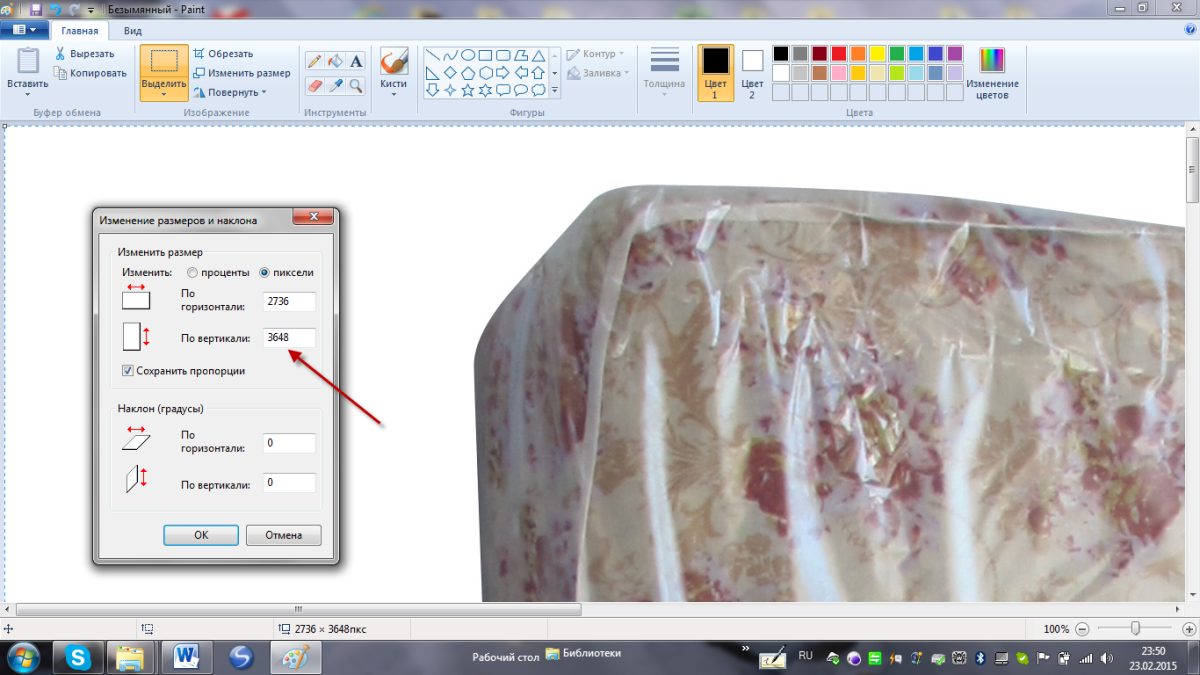Click the zoom slider handle
1200x675 pixels.
[1135, 628]
